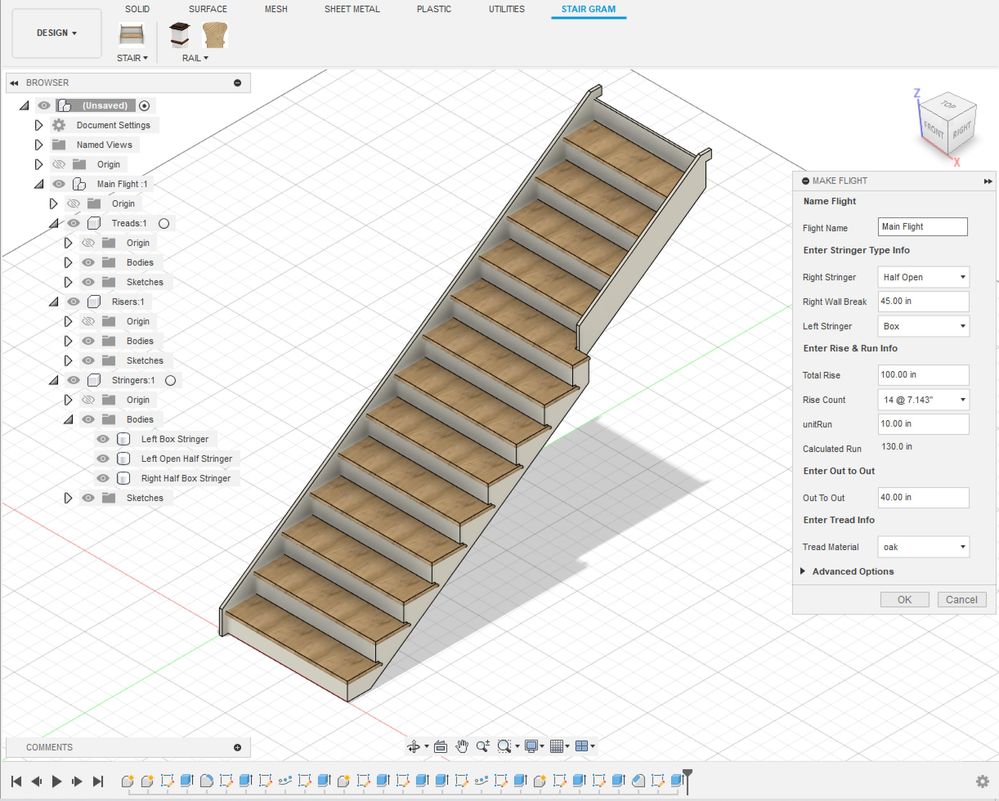Open the DESIGN workspace dropdown
Viewport: 999px width, 801px height.
pos(57,33)
